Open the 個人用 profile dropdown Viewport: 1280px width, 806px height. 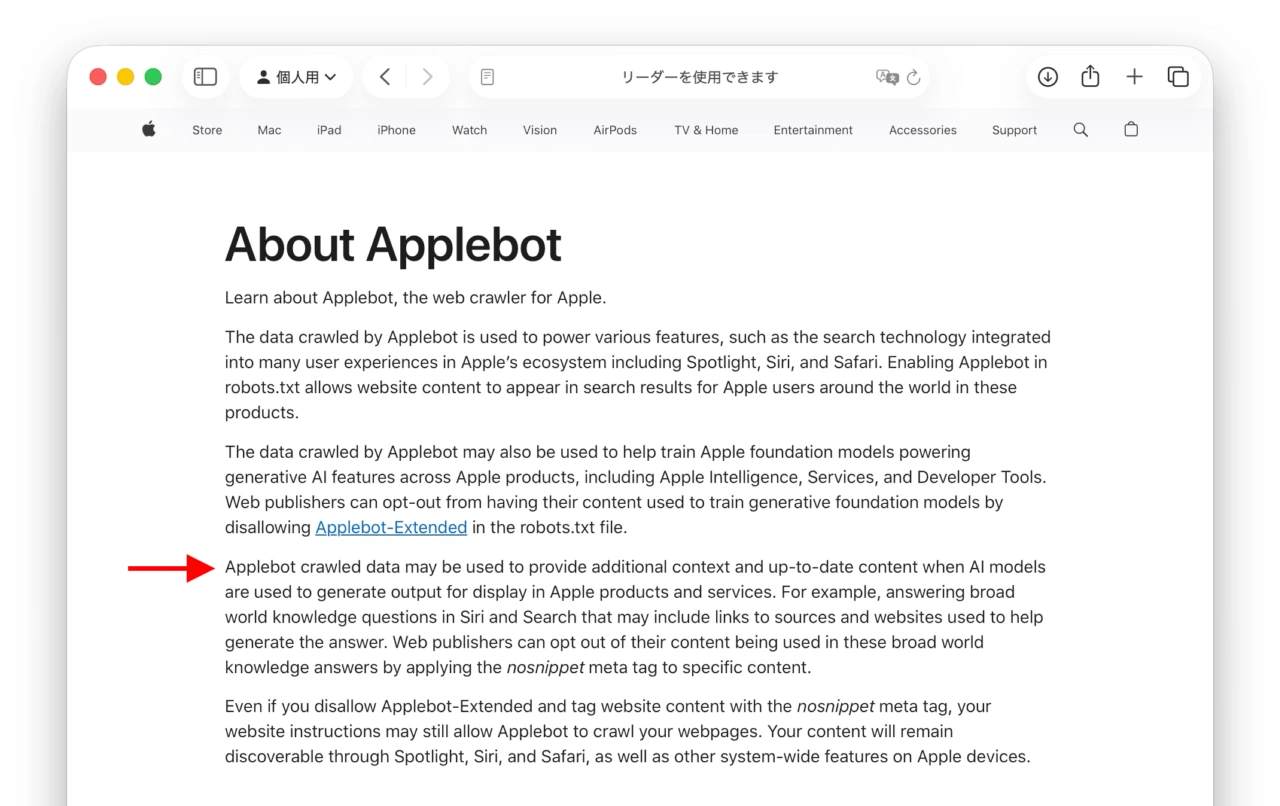pos(296,77)
